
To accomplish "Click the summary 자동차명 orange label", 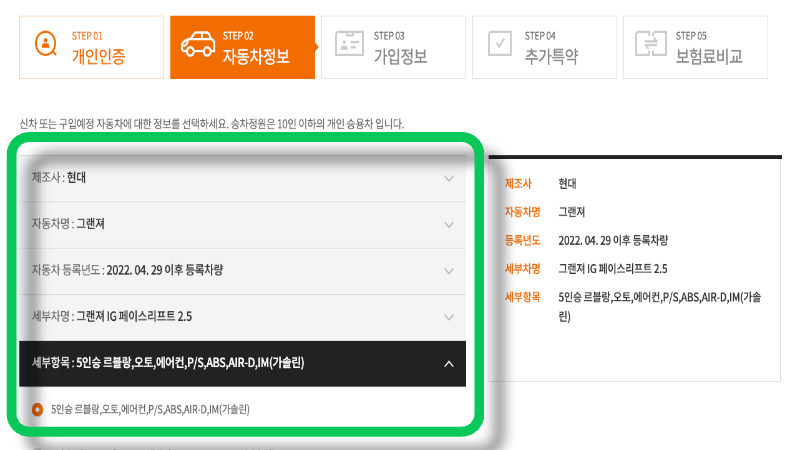I will (x=522, y=212).
